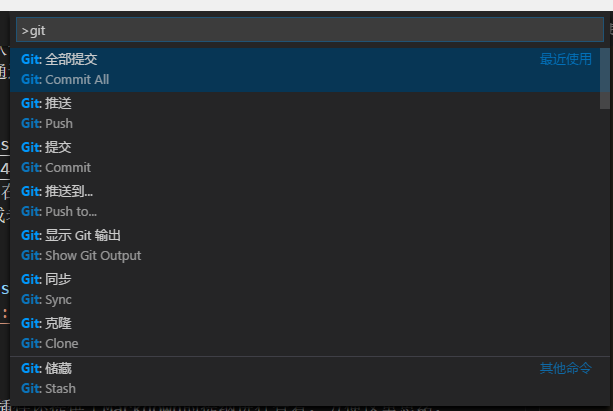Viewport: 613px width, 411px height.
Task: Click the 其他命令 group label
Action: click(566, 368)
